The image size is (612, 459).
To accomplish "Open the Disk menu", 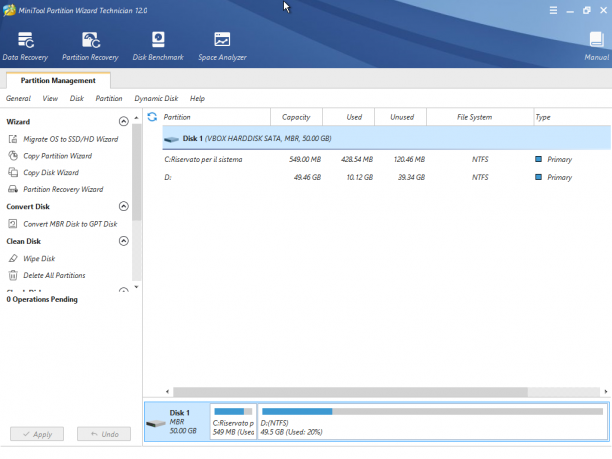I will point(77,98).
